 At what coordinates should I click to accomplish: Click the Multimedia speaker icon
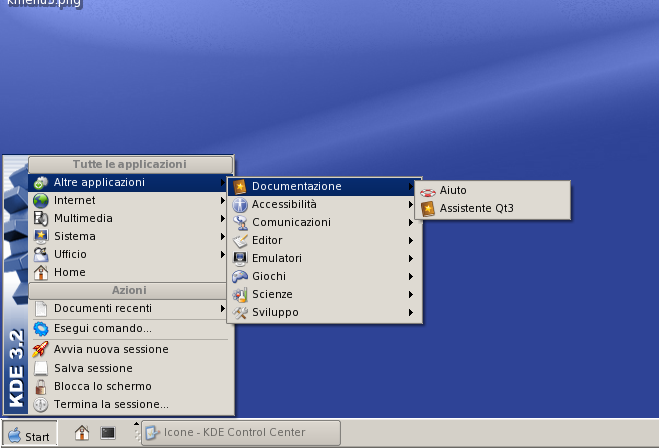41,219
